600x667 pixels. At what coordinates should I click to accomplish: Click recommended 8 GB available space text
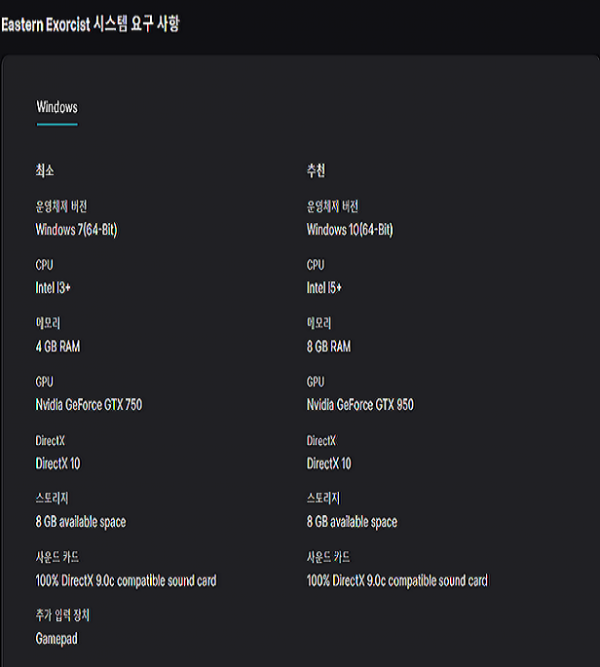pos(352,522)
